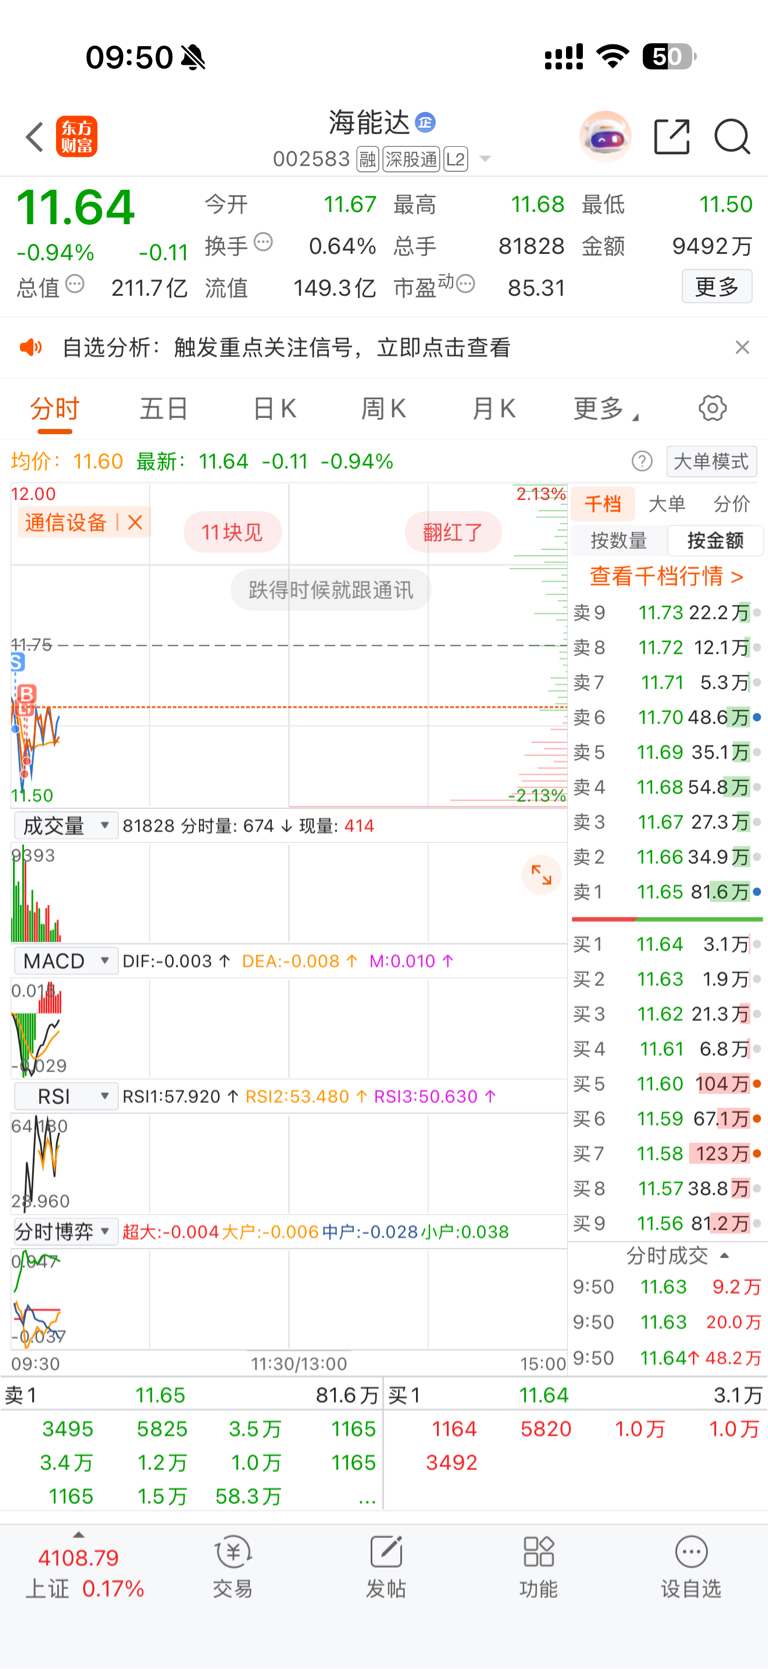This screenshot has width=768, height=1669.
Task: Dismiss the 自选分析 notice banner
Action: (x=742, y=347)
